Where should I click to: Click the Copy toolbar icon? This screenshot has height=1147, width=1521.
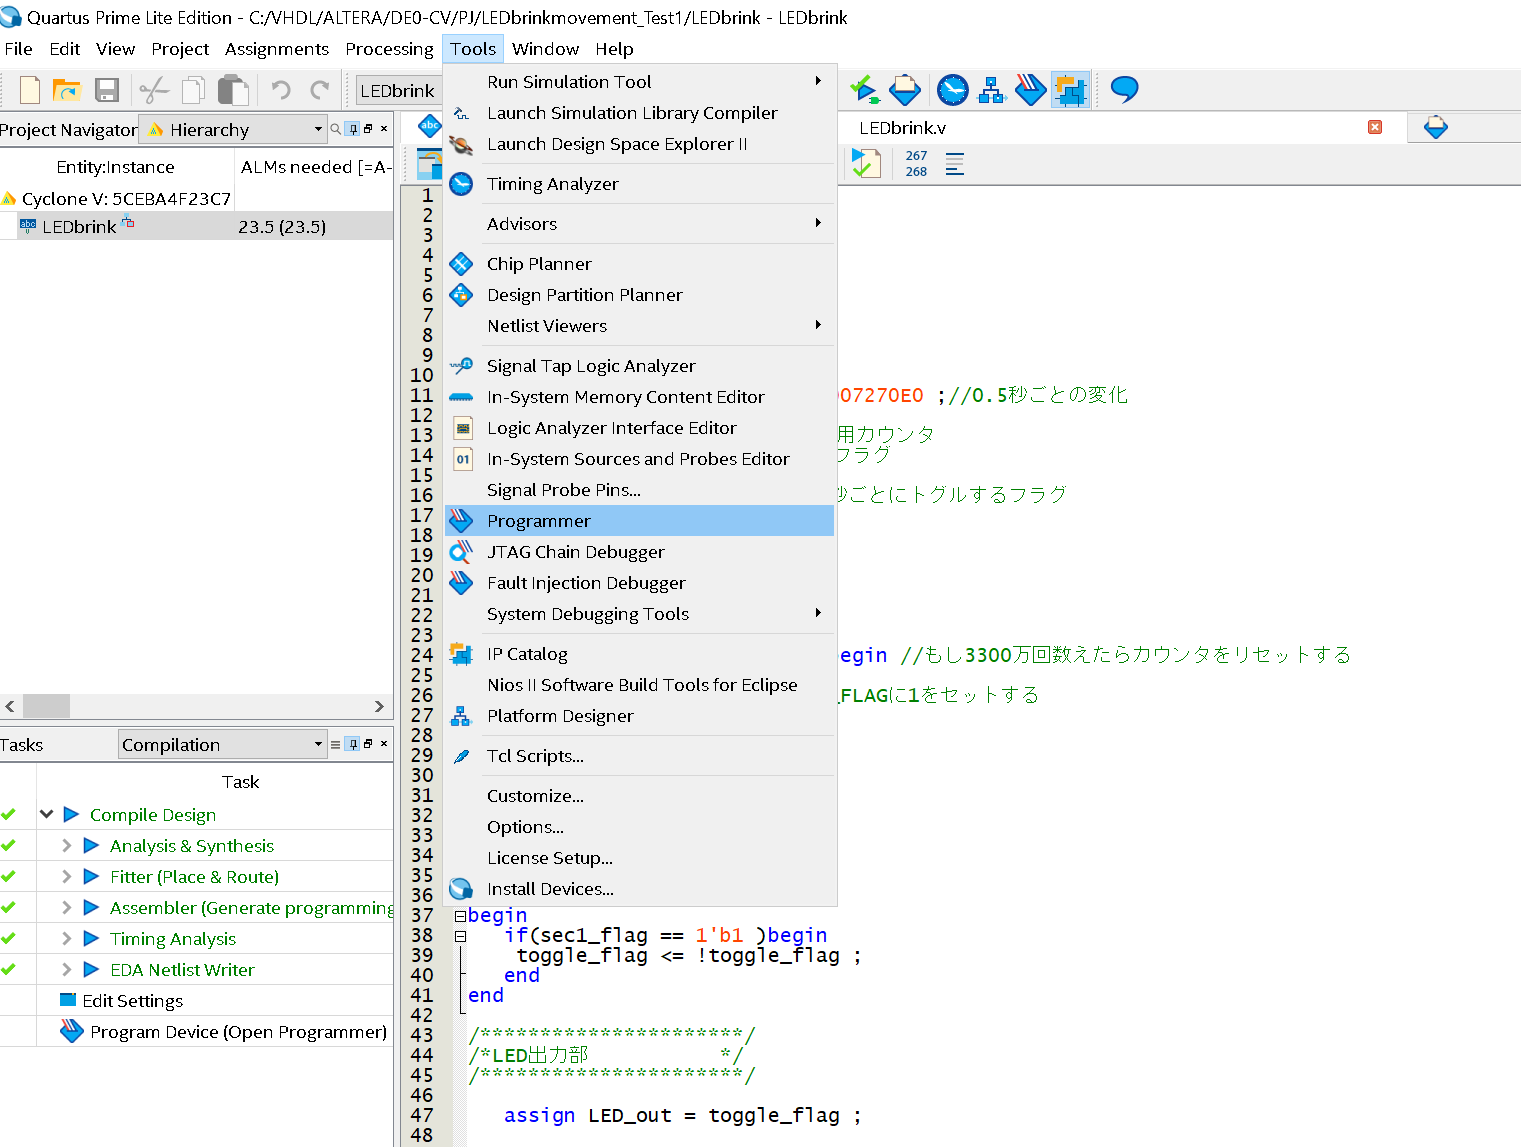[193, 90]
